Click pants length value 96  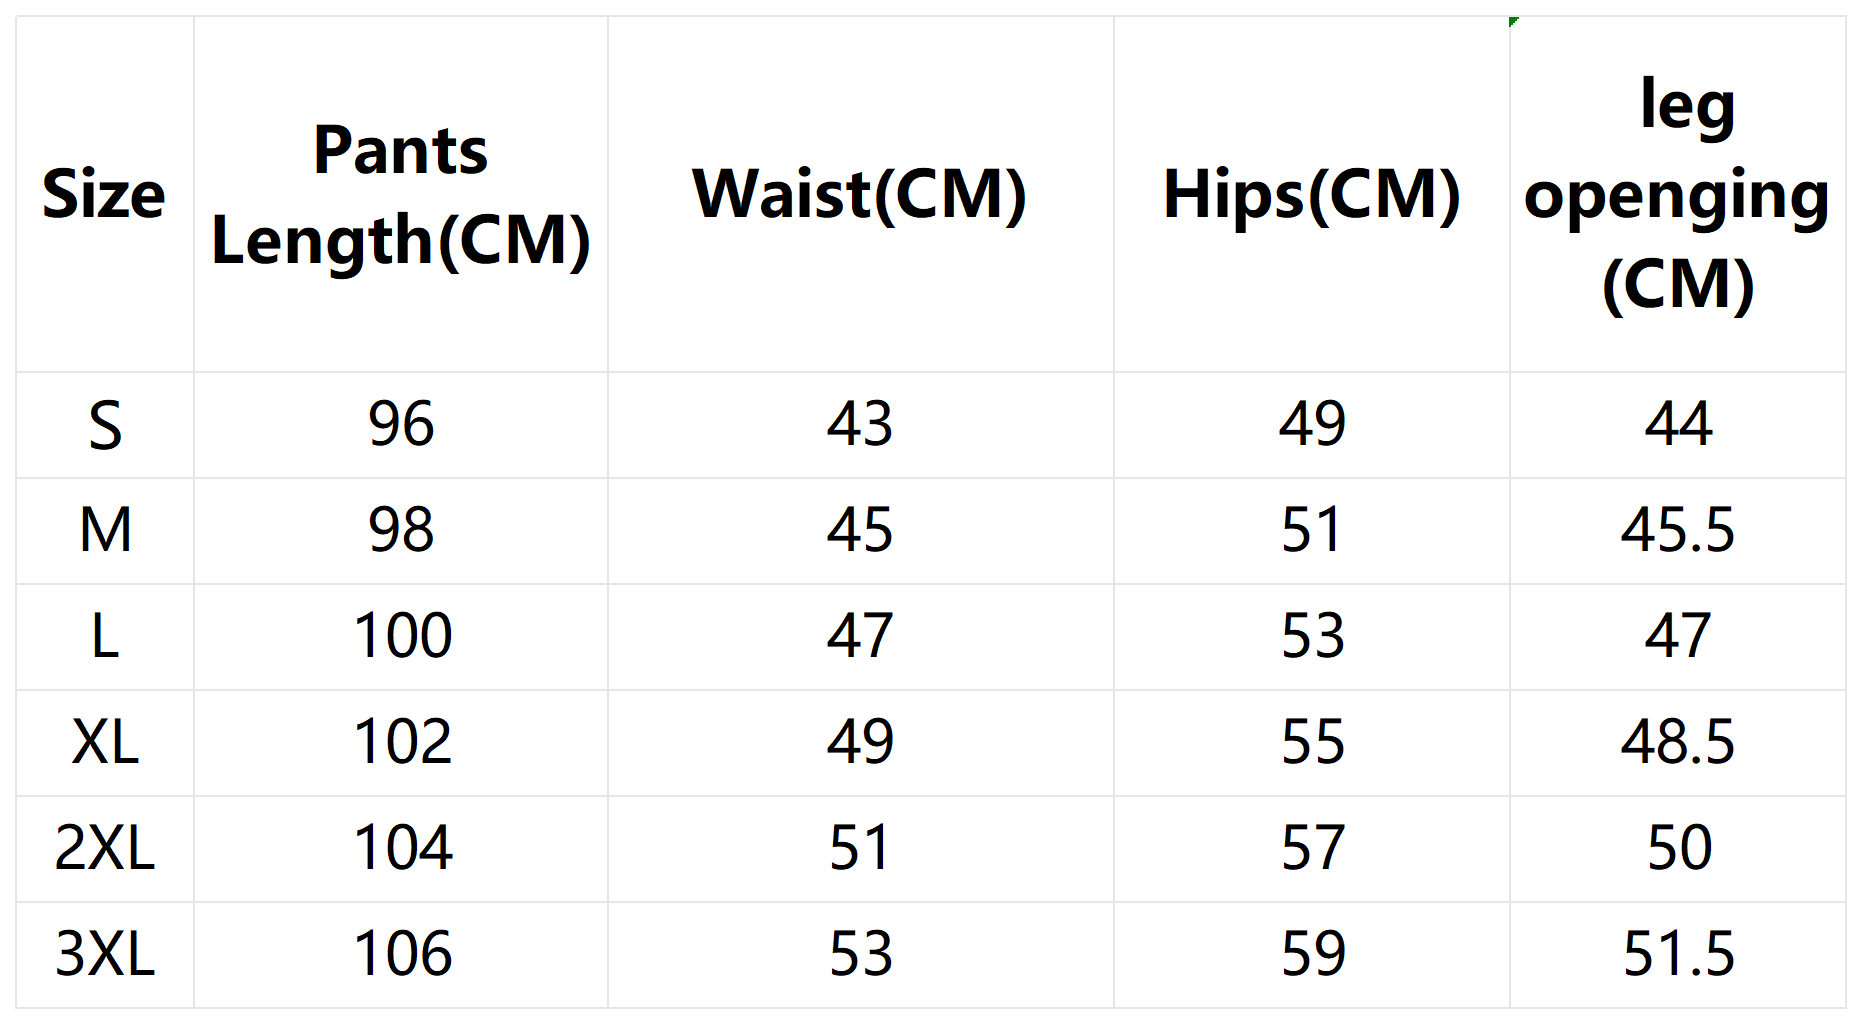coord(401,425)
